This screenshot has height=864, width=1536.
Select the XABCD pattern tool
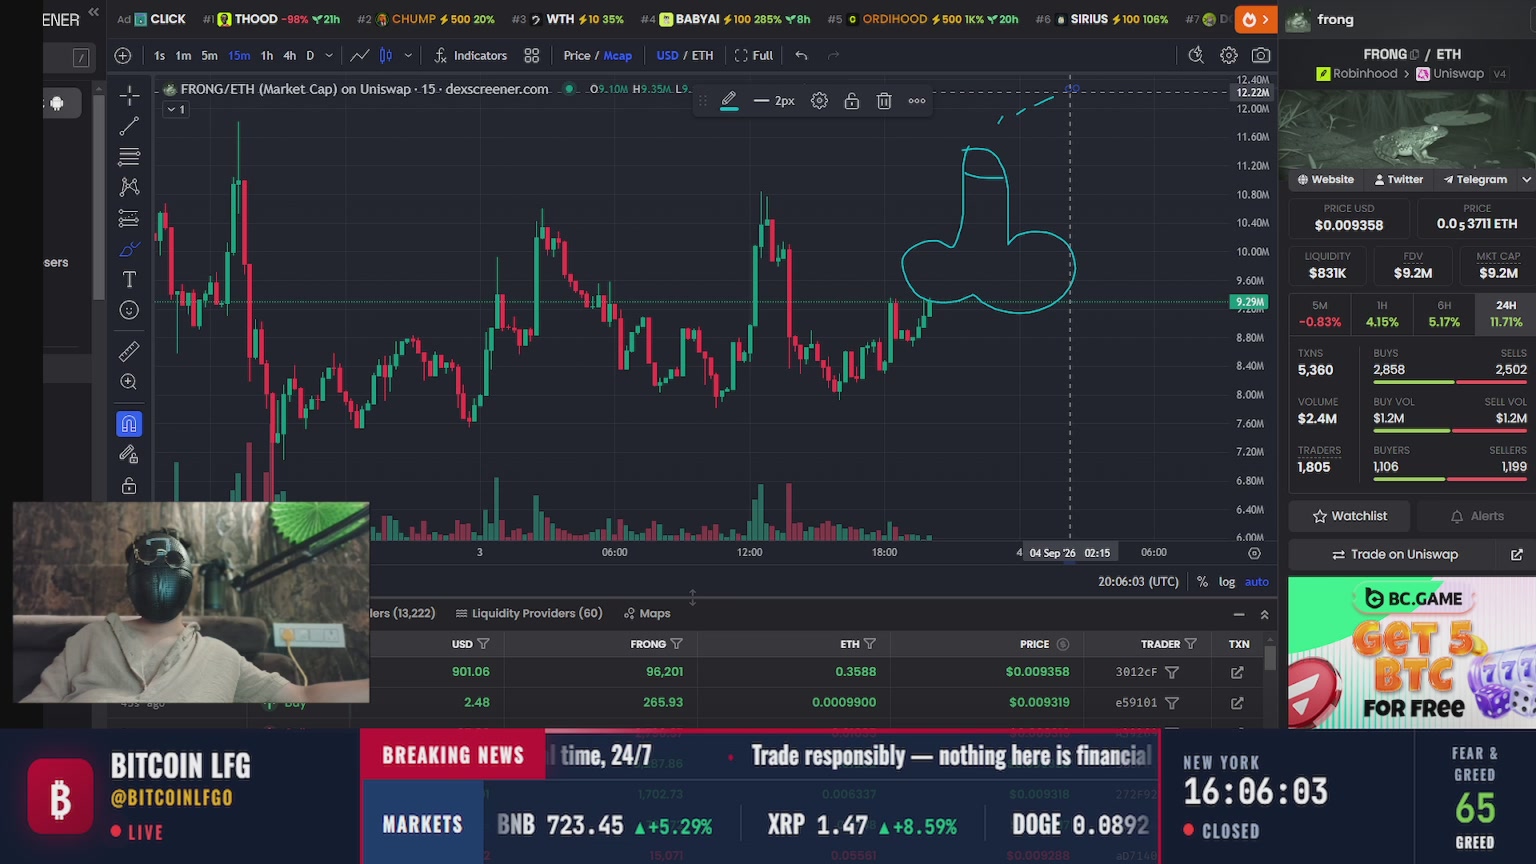pos(129,187)
